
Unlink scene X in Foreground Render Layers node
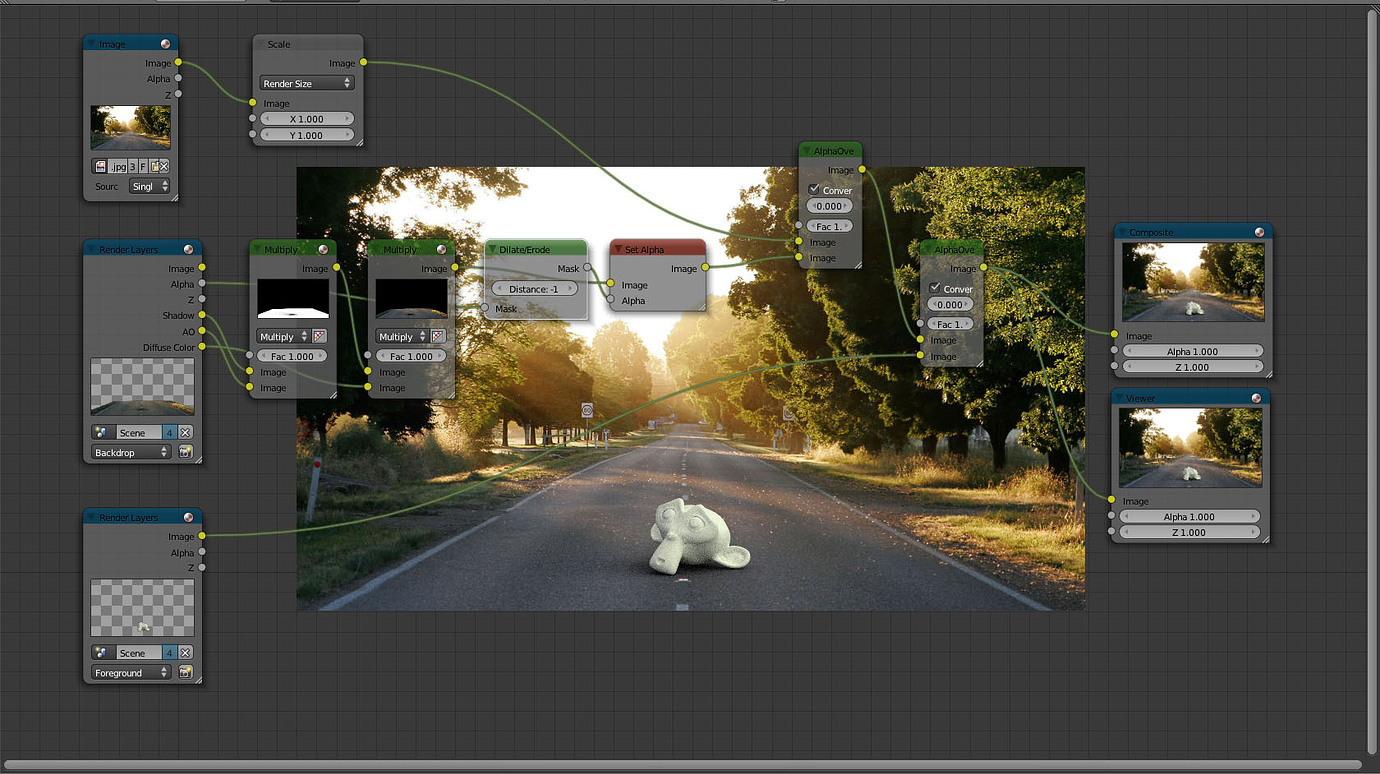coord(185,653)
